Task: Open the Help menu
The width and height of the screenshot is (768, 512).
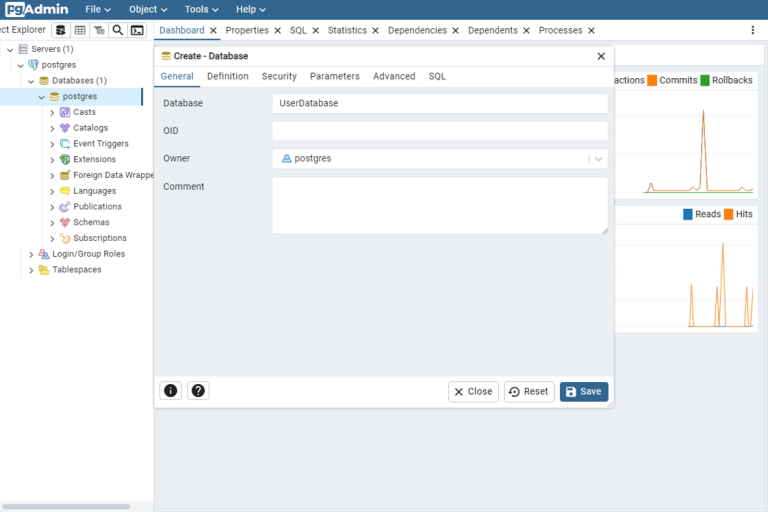Action: point(250,9)
